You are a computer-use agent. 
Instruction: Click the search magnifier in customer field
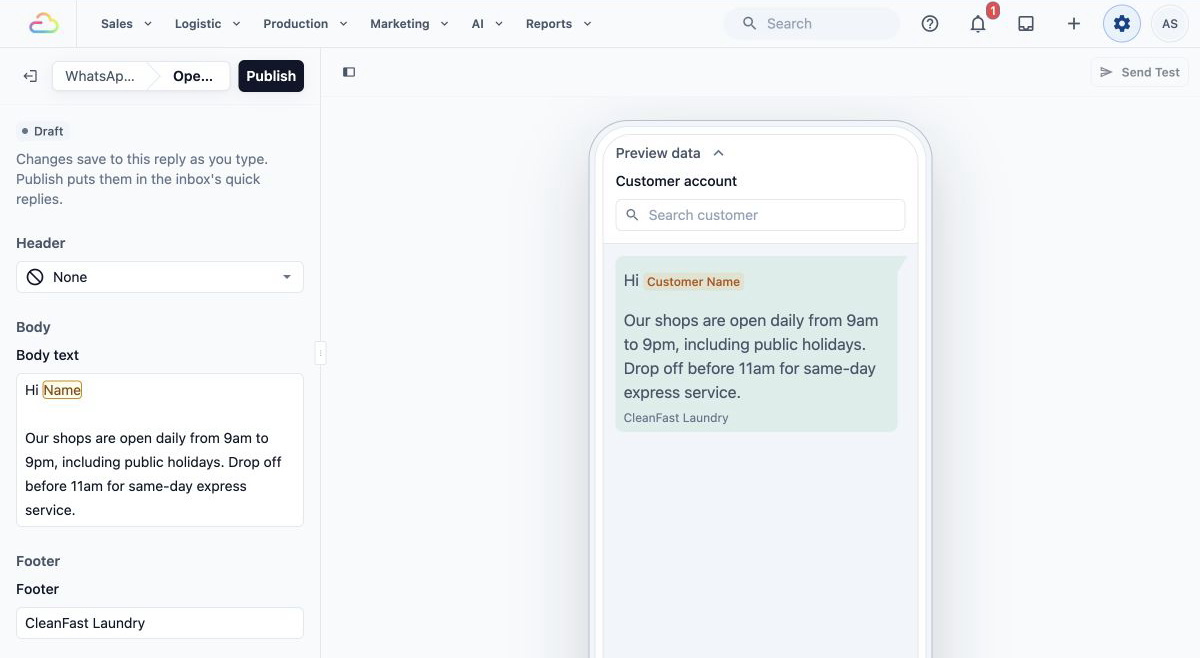[x=633, y=215]
